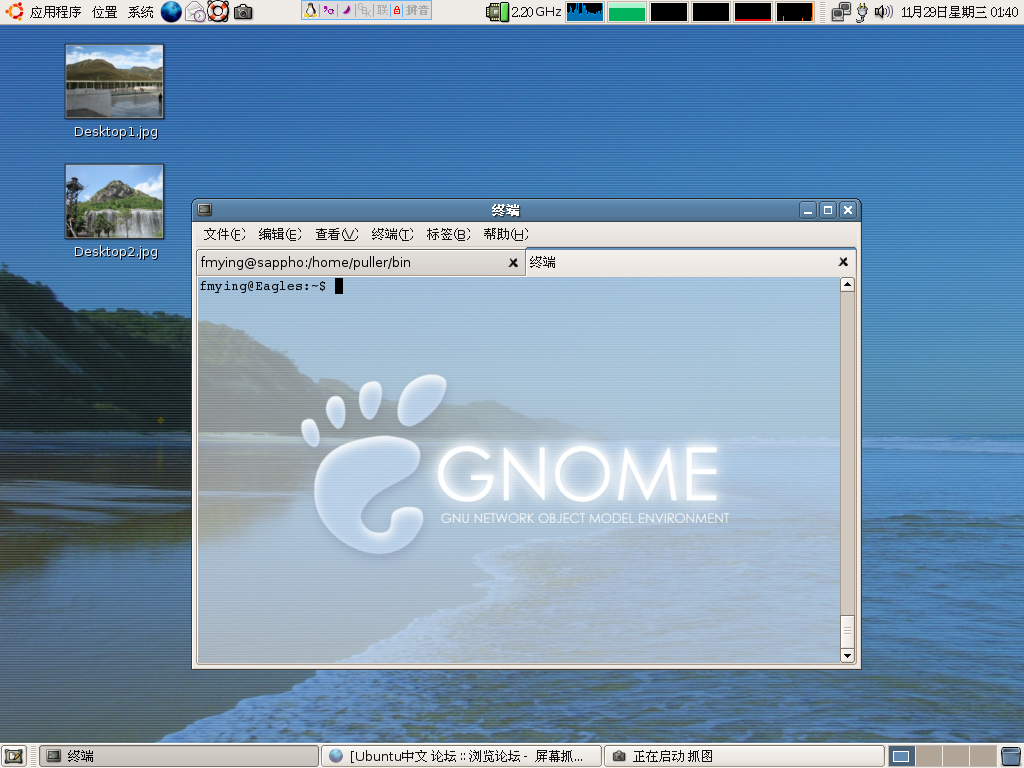Image resolution: width=1024 pixels, height=768 pixels.
Task: Click the show desktop button in bottom panel
Action: [x=14, y=757]
